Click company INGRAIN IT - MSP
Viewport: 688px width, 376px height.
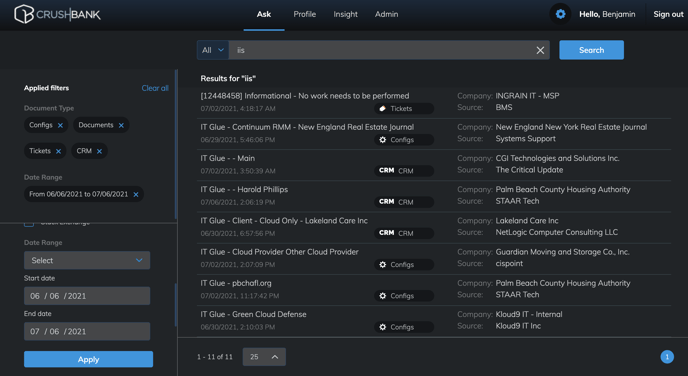527,96
